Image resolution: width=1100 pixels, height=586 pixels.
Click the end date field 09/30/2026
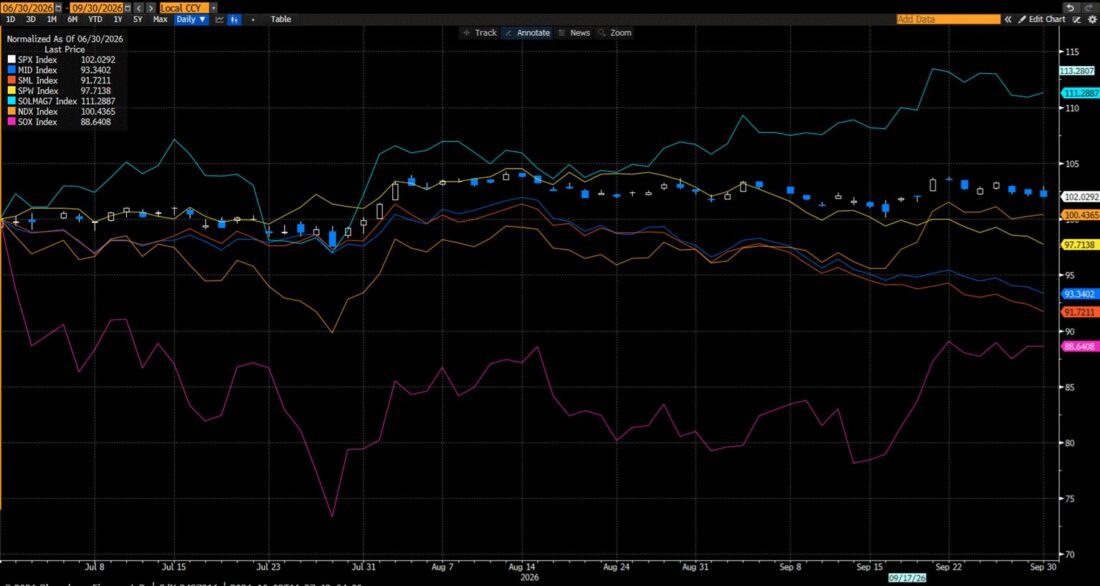coord(97,8)
